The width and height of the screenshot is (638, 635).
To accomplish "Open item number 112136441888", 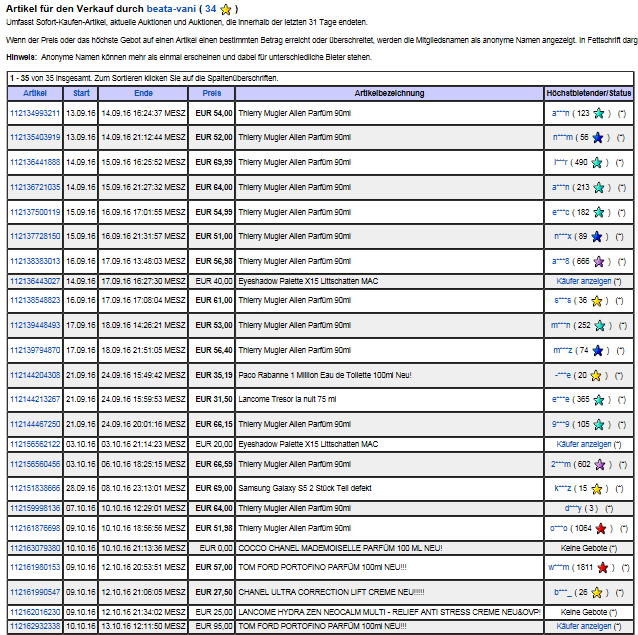I will [35, 162].
